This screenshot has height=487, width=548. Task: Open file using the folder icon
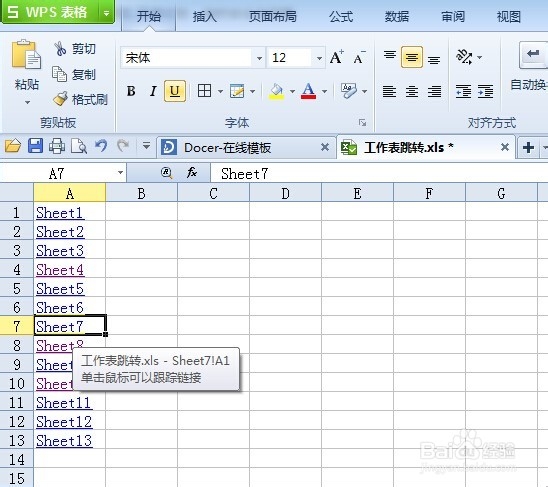tap(13, 146)
